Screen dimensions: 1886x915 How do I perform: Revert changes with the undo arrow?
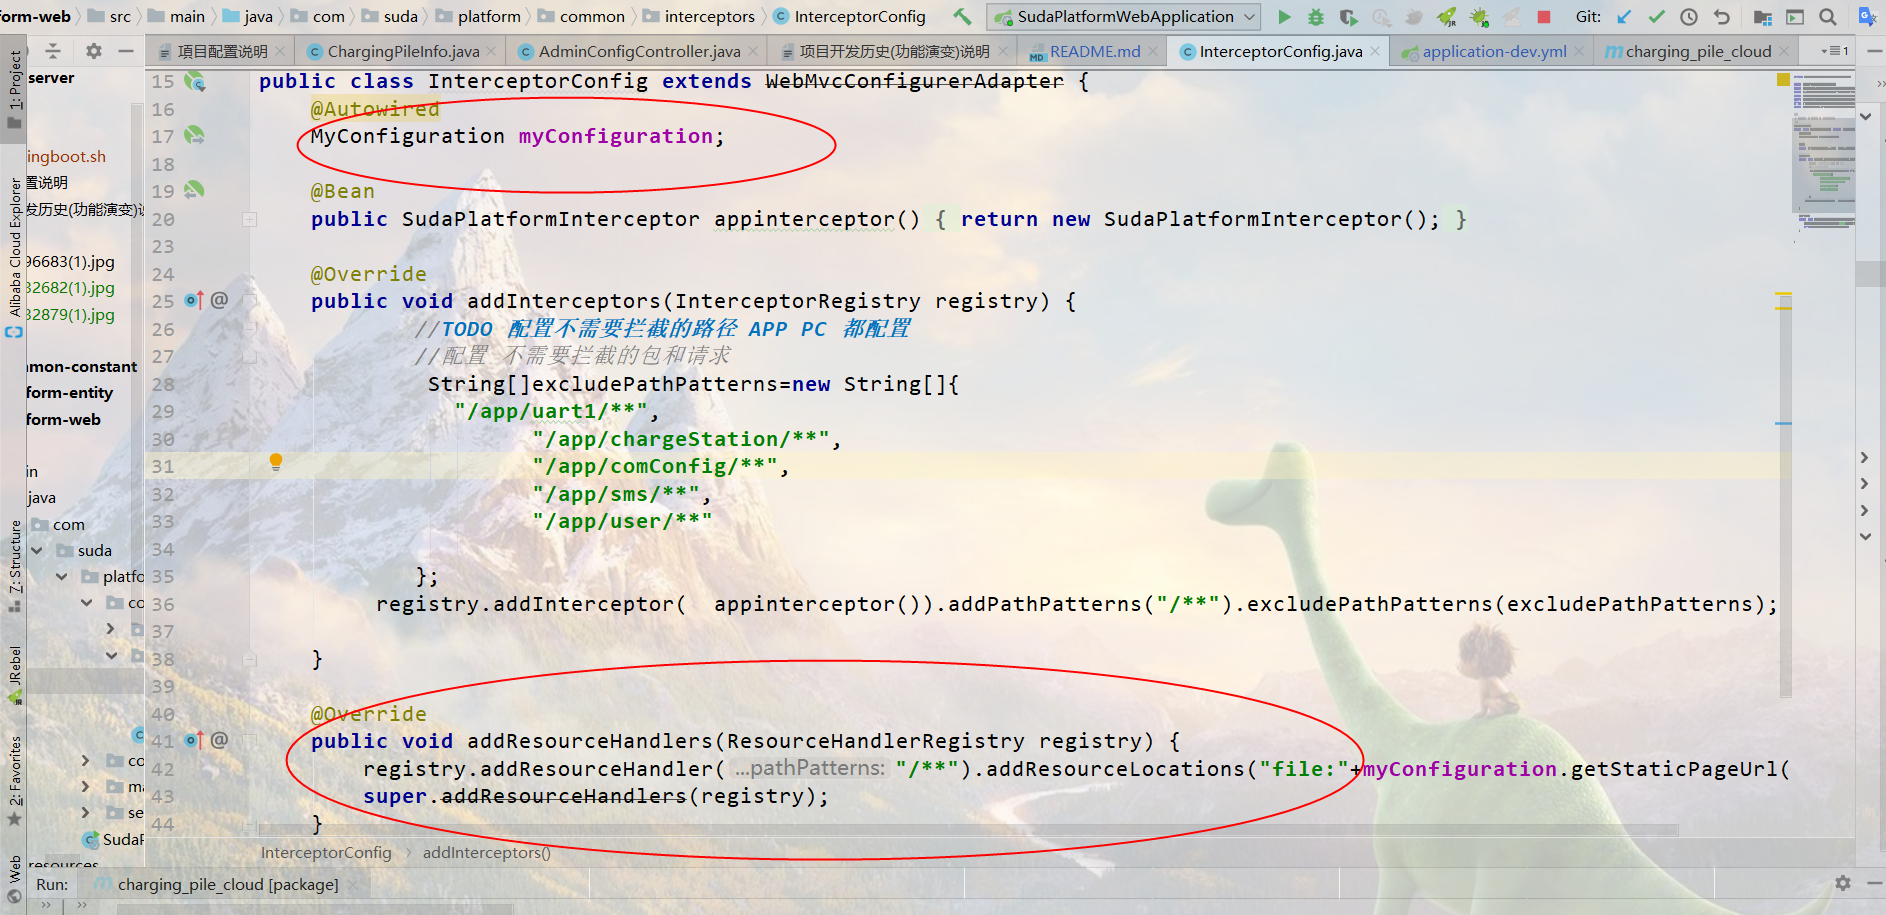pyautogui.click(x=1721, y=17)
